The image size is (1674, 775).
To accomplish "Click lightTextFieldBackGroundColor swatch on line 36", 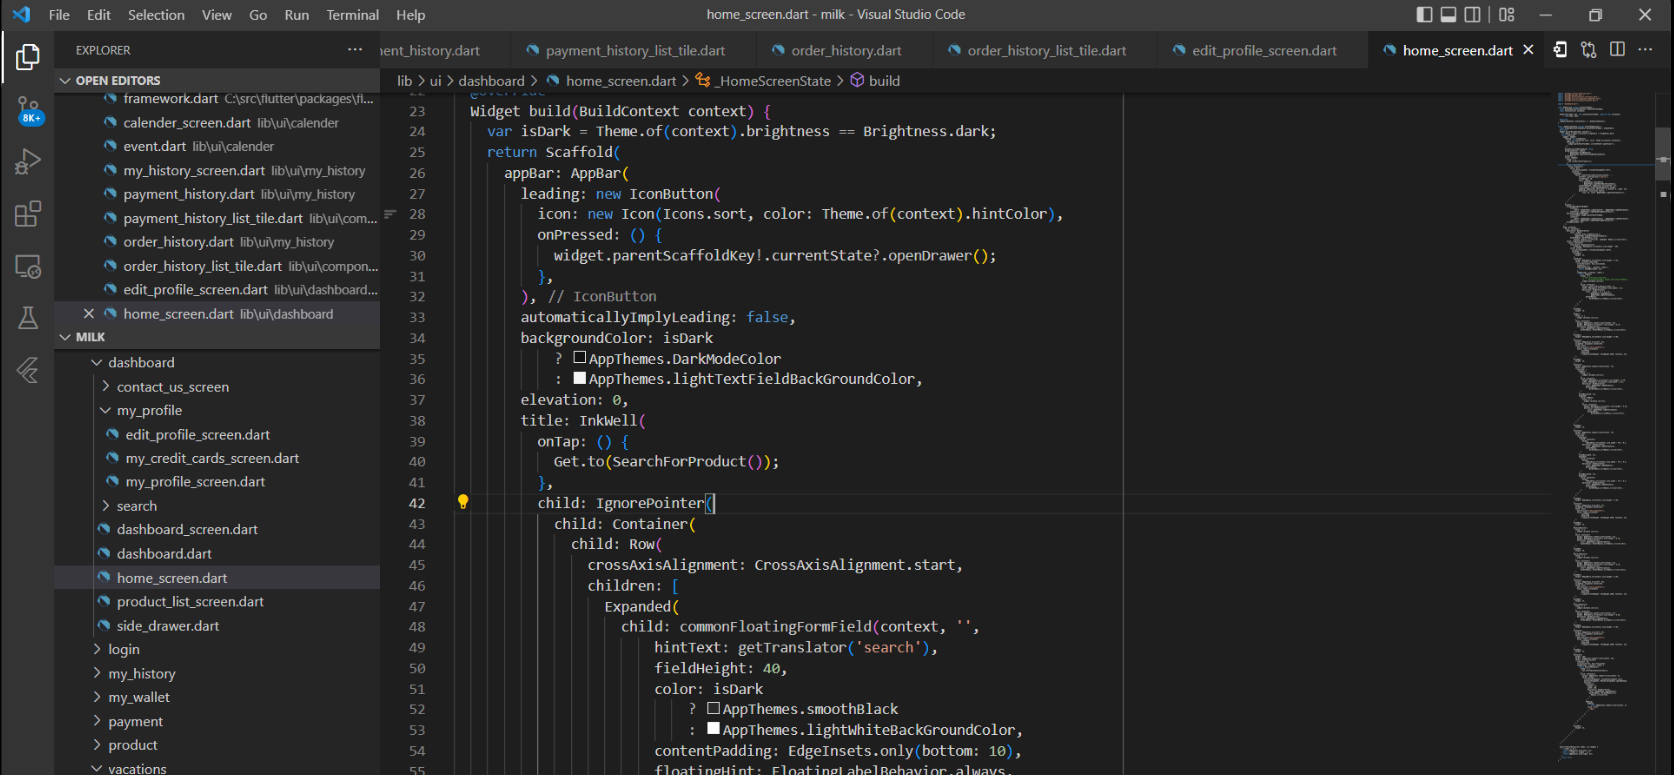I will (579, 379).
